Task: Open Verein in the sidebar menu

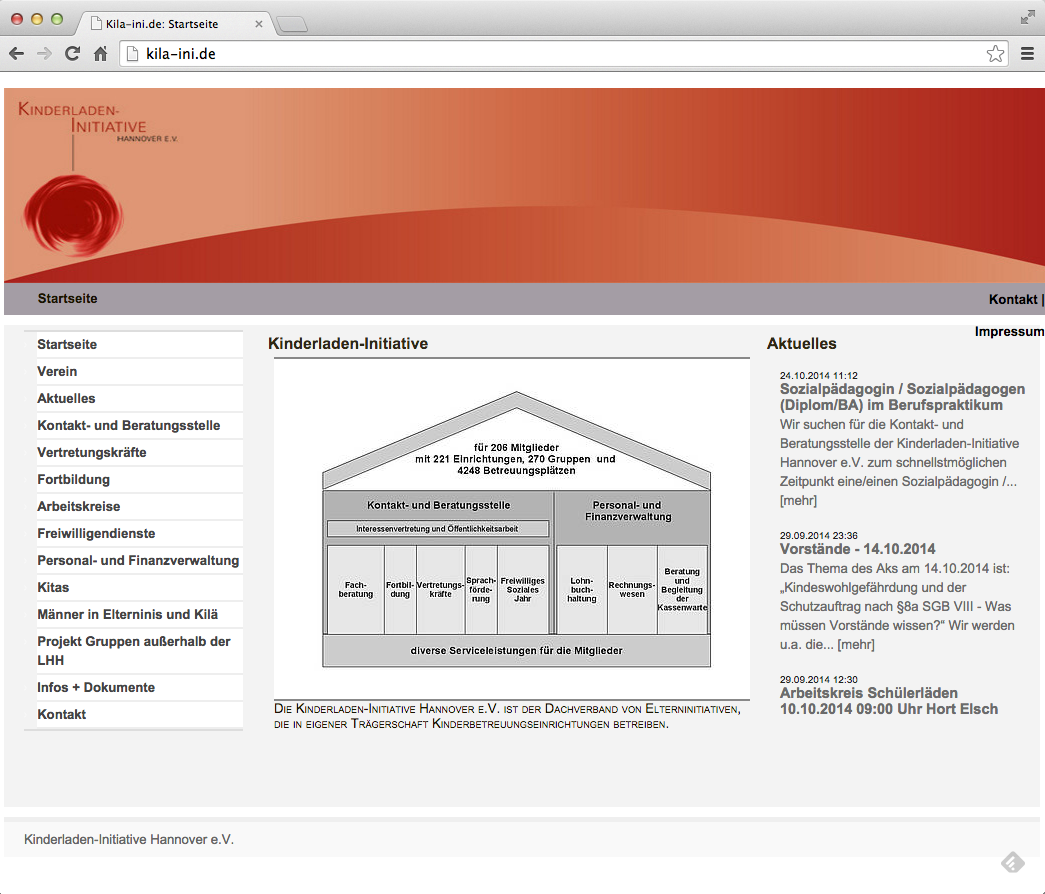Action: pos(57,371)
